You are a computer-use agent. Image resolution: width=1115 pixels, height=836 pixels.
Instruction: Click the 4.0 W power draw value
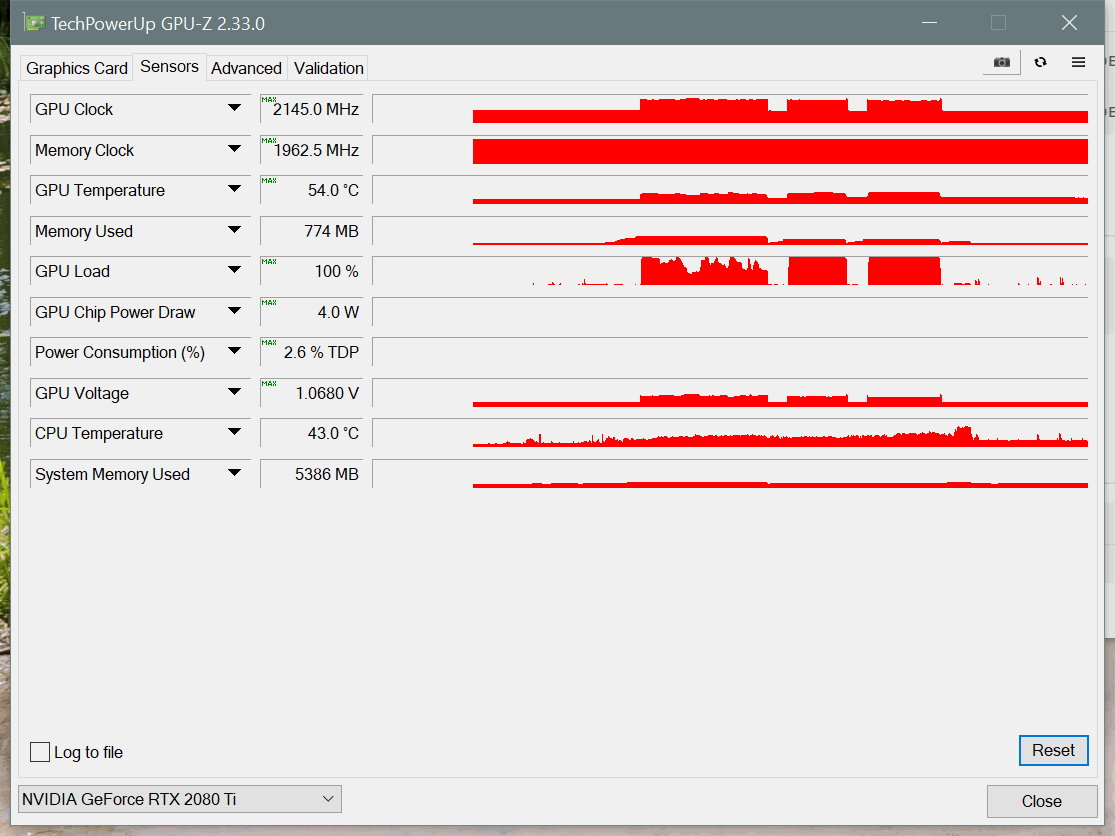[311, 312]
